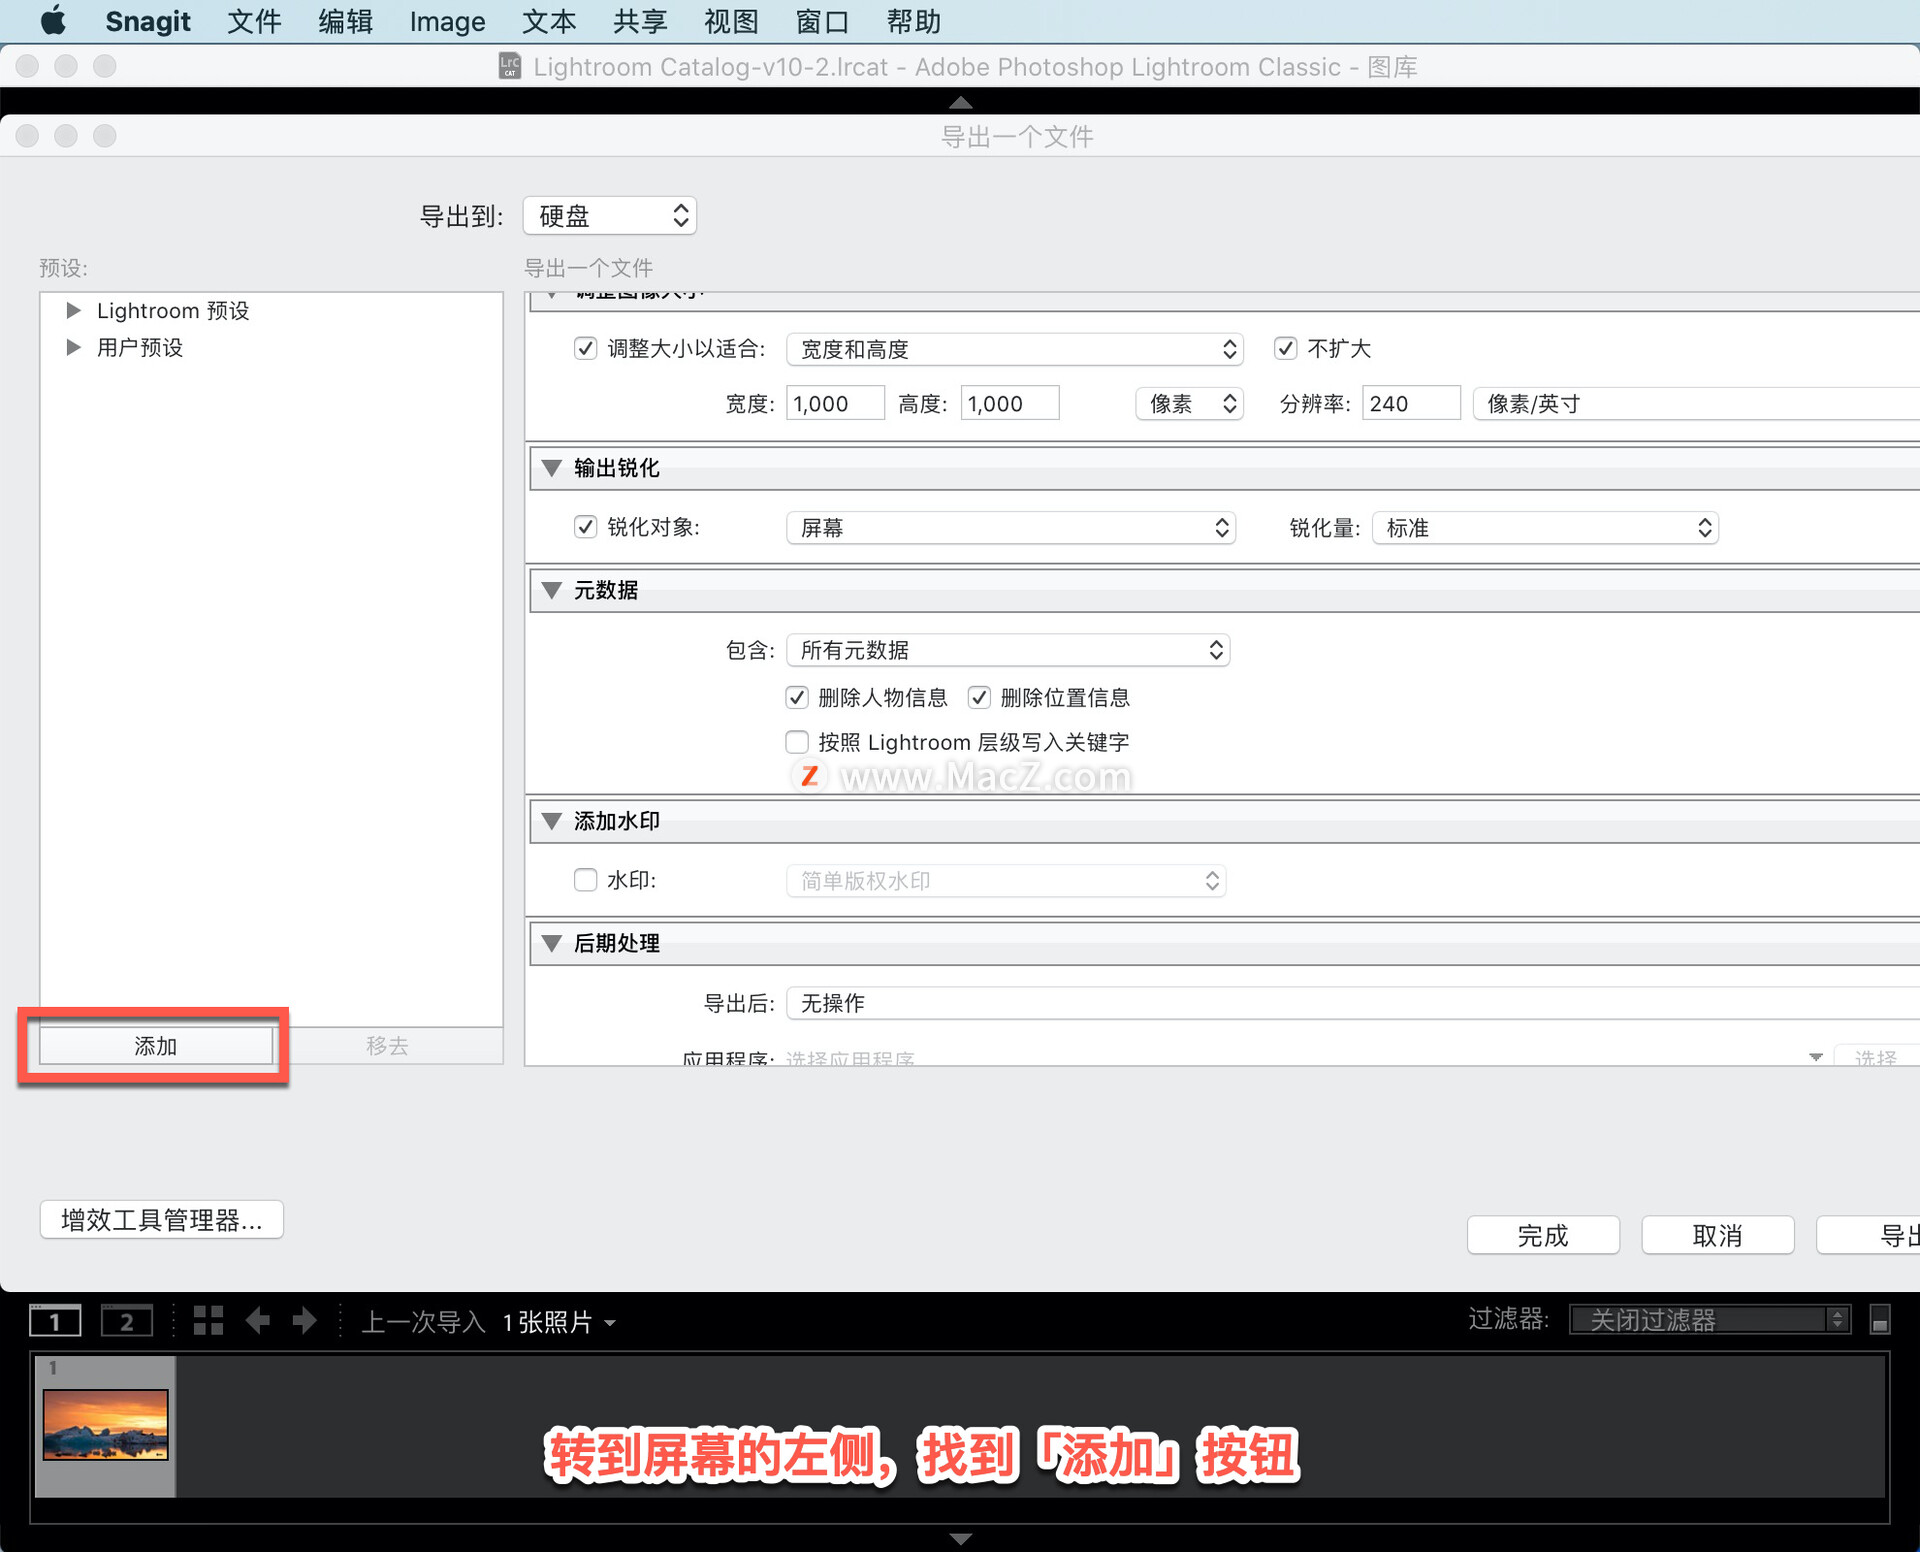Open the 锐化量 标准 dropdown
Screen dimensions: 1920x1552
[x=1546, y=528]
